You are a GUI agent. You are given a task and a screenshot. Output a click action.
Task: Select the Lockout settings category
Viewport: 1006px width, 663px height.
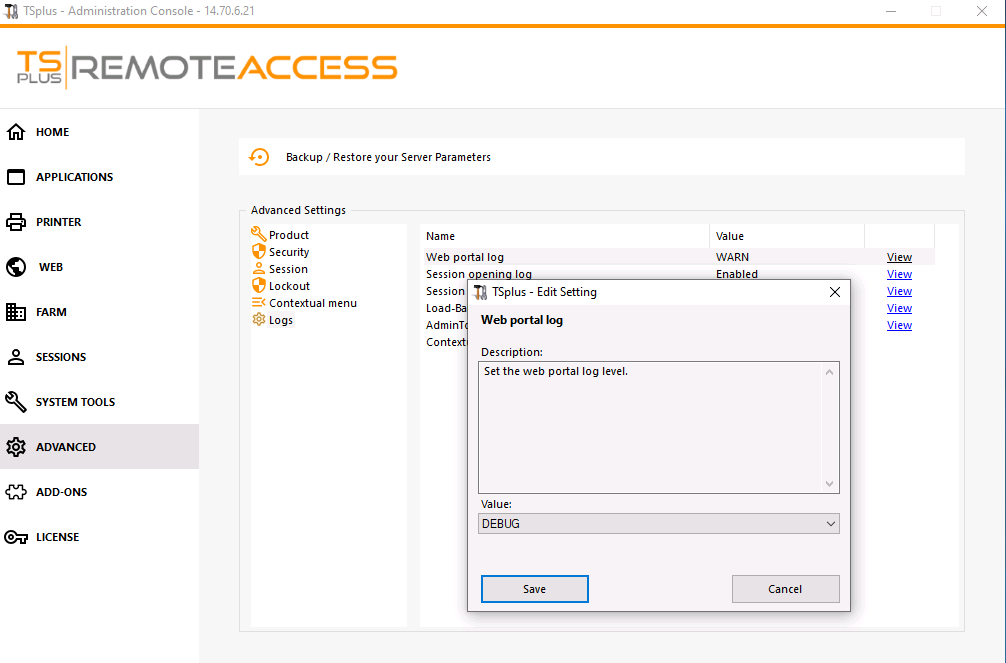tap(289, 286)
